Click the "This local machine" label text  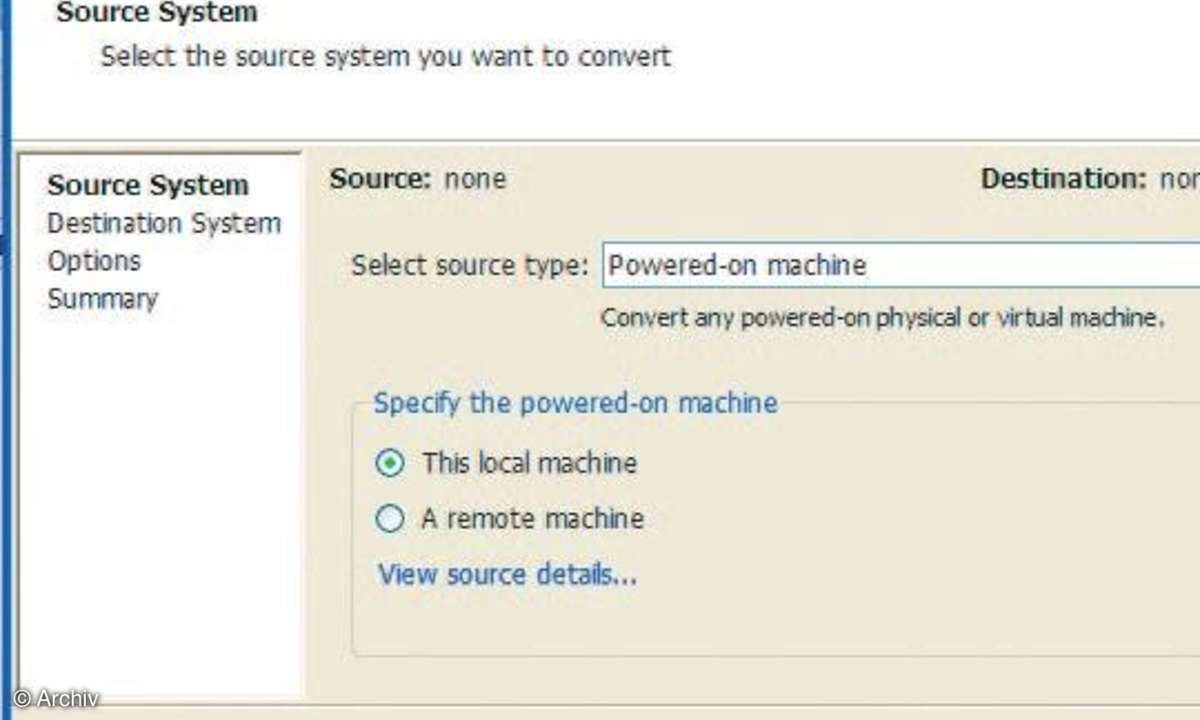[529, 463]
